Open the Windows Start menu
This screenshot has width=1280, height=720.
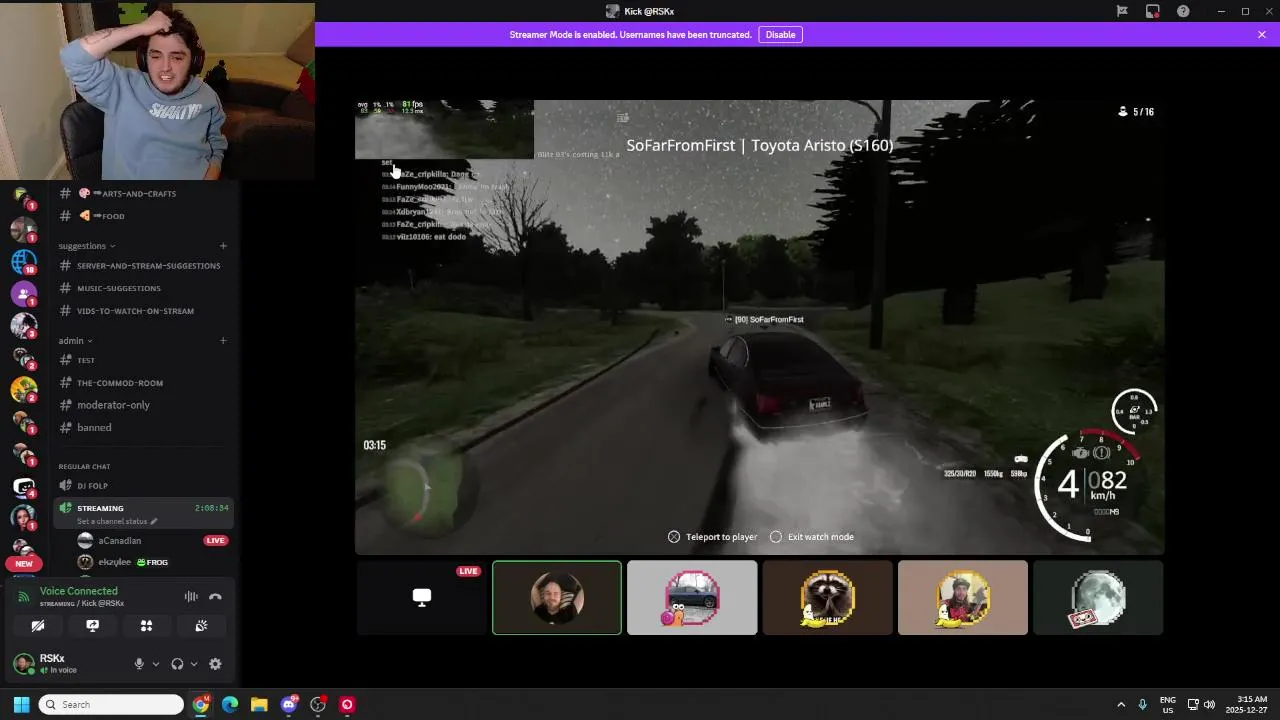21,705
